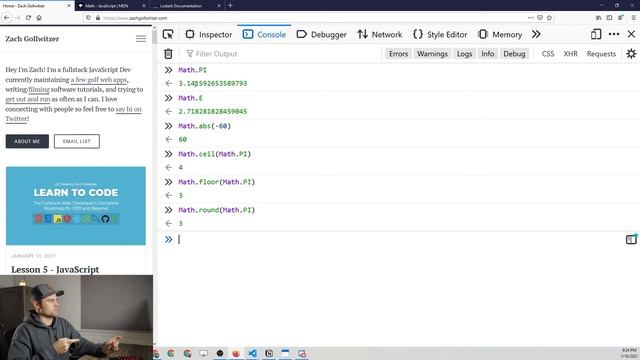640x360 pixels.
Task: Go back with browser back arrow
Action: click(7, 18)
